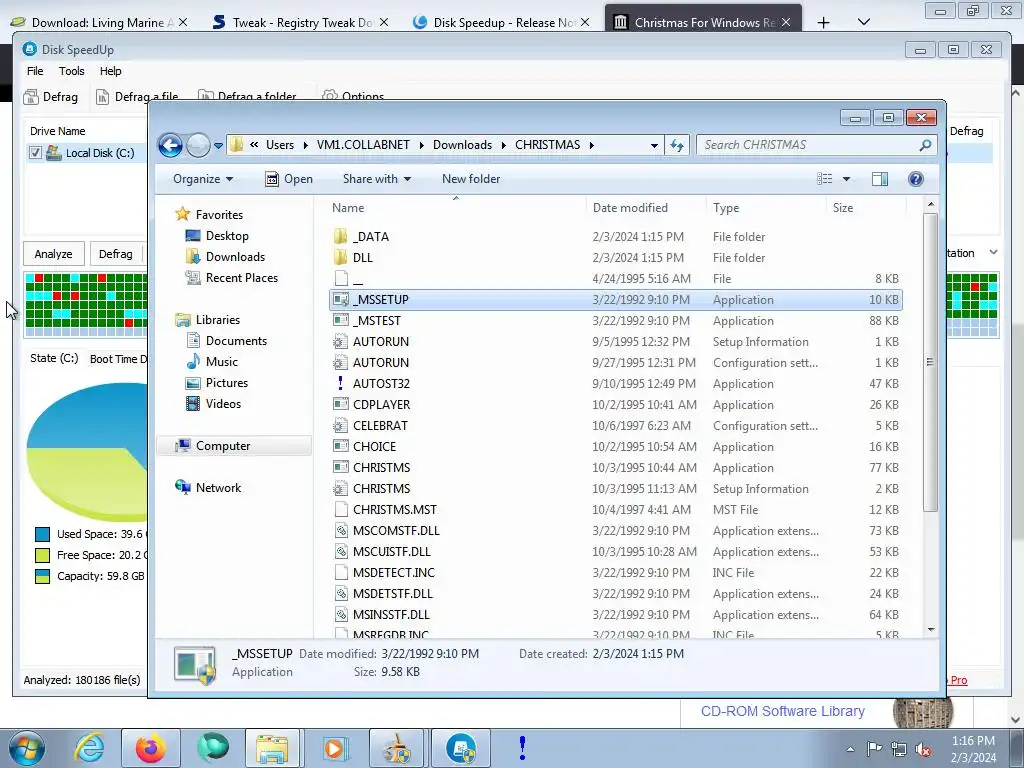
Task: Open the Tools menu in Disk SpeedUp
Action: (x=71, y=71)
